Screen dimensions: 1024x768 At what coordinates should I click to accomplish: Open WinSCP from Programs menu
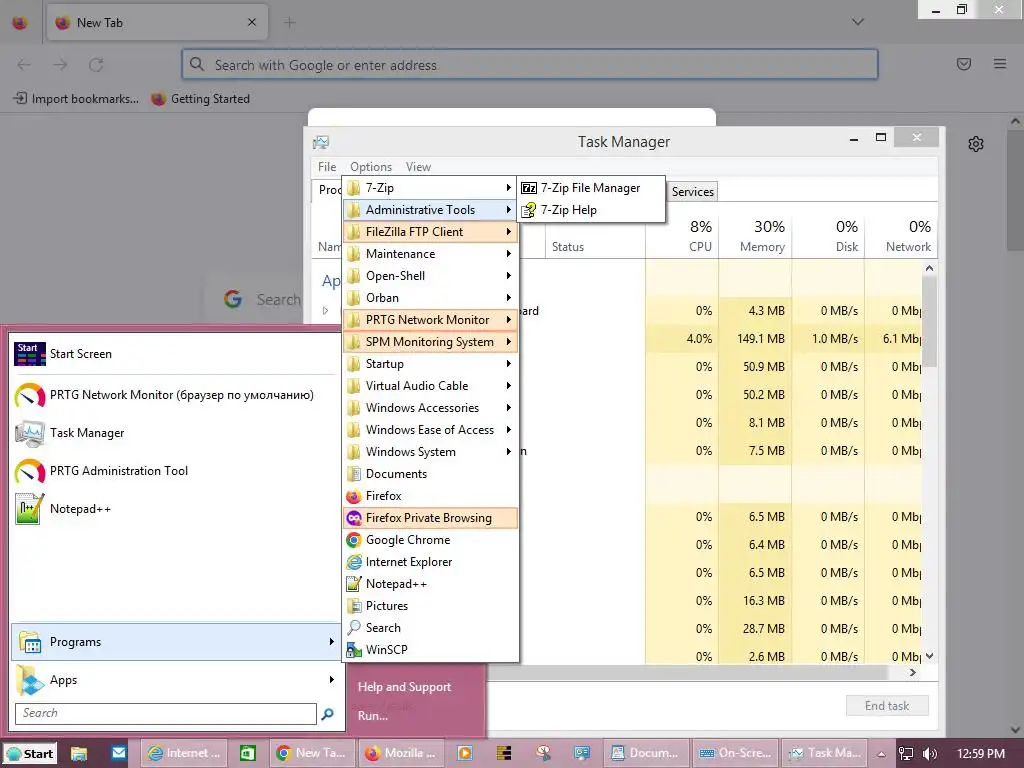click(430, 650)
